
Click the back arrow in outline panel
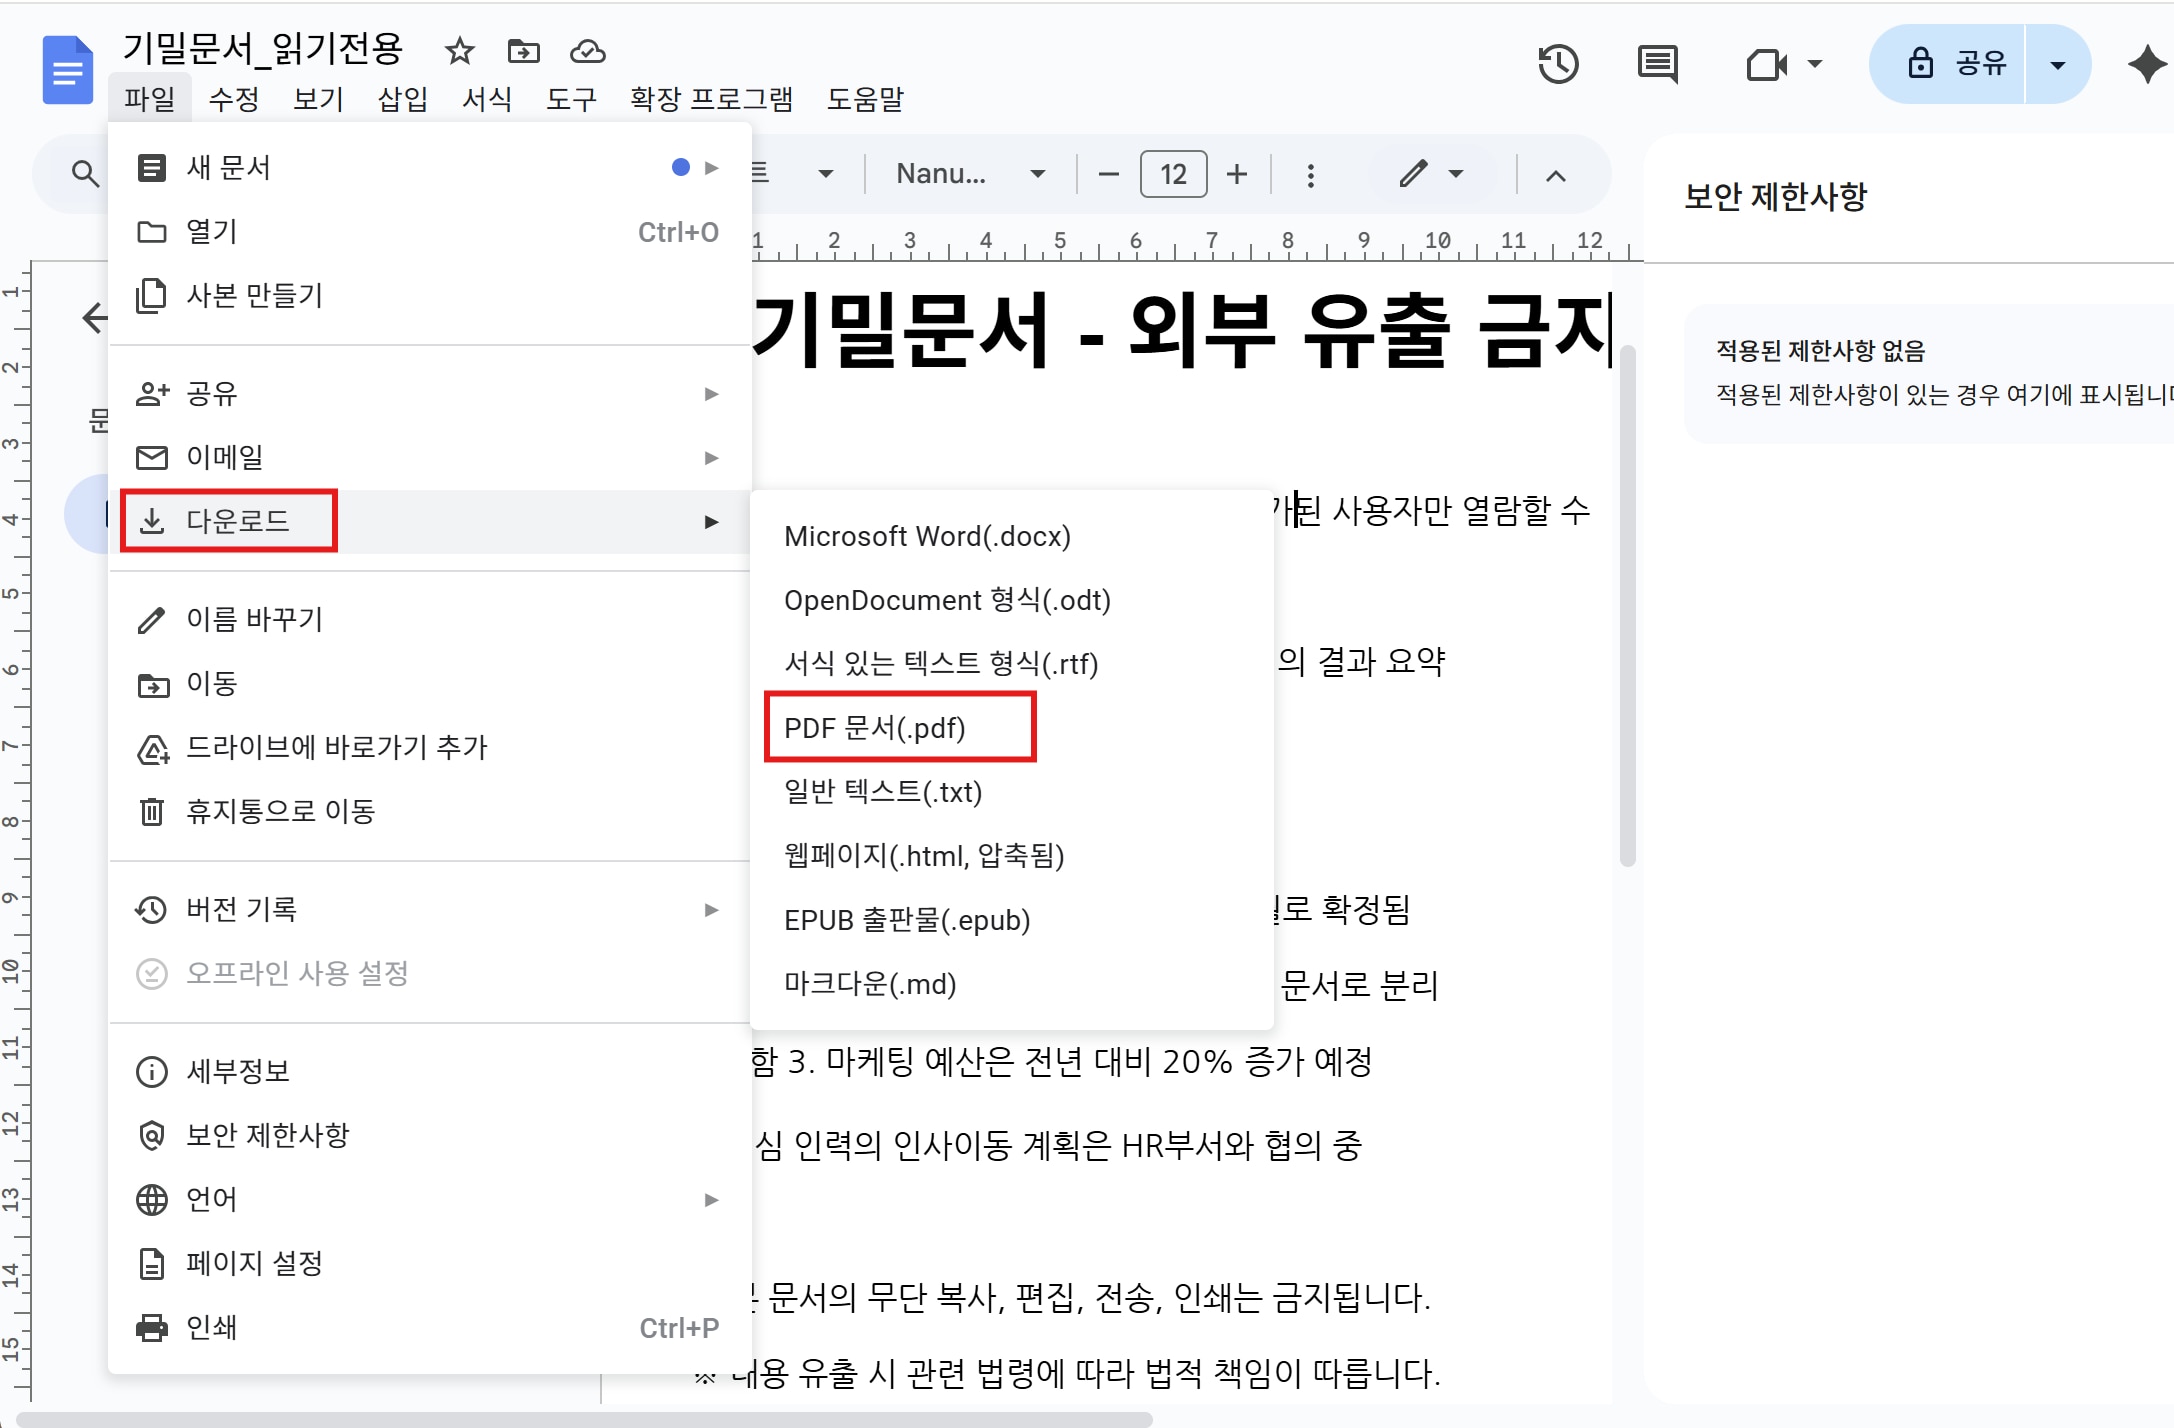tap(94, 318)
